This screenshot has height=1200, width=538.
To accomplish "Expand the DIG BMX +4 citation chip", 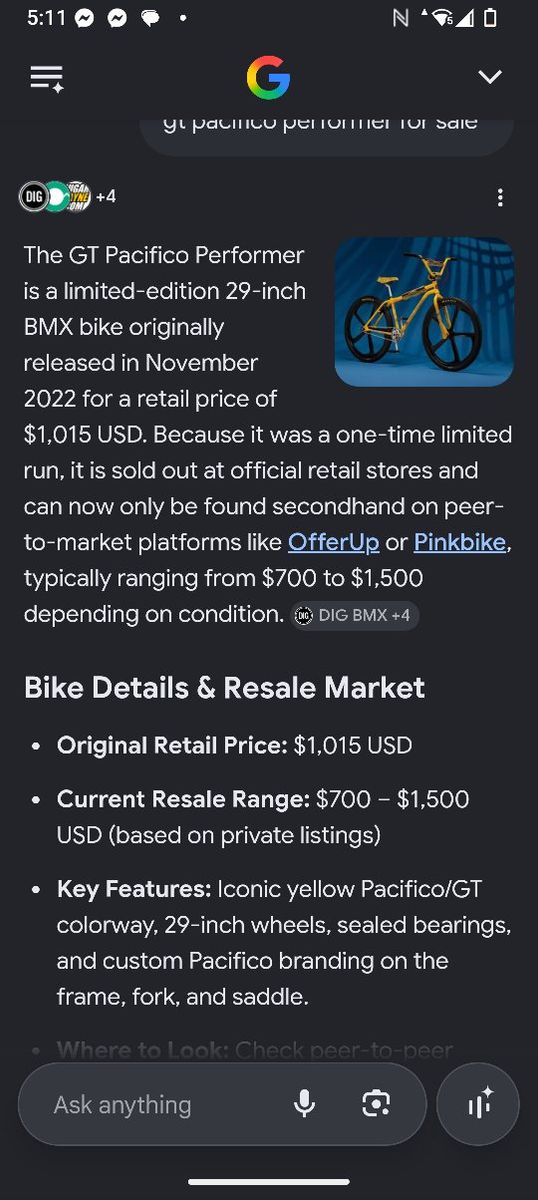I will point(355,615).
